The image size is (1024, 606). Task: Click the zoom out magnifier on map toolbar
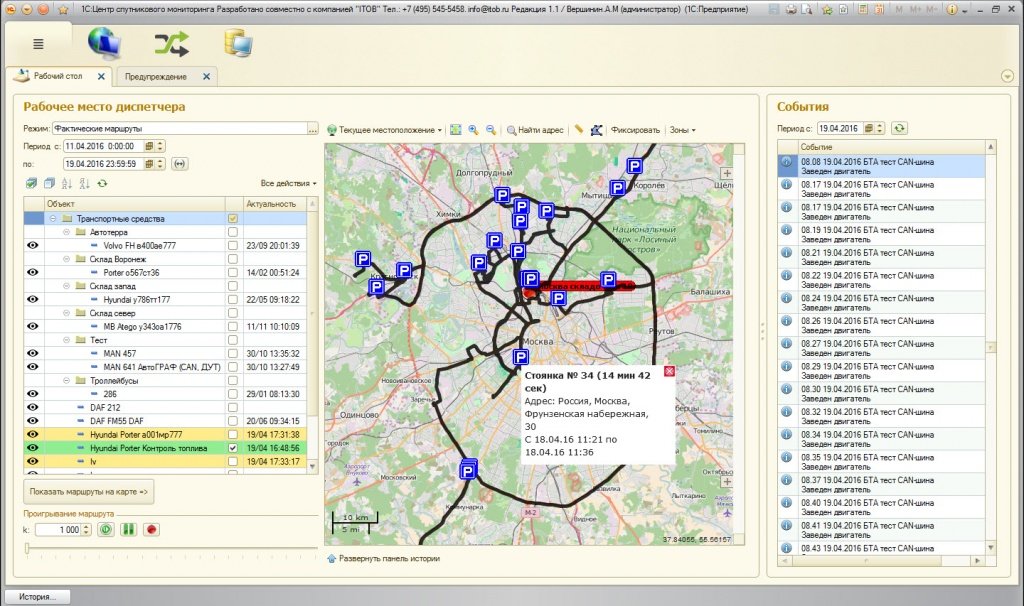click(490, 130)
